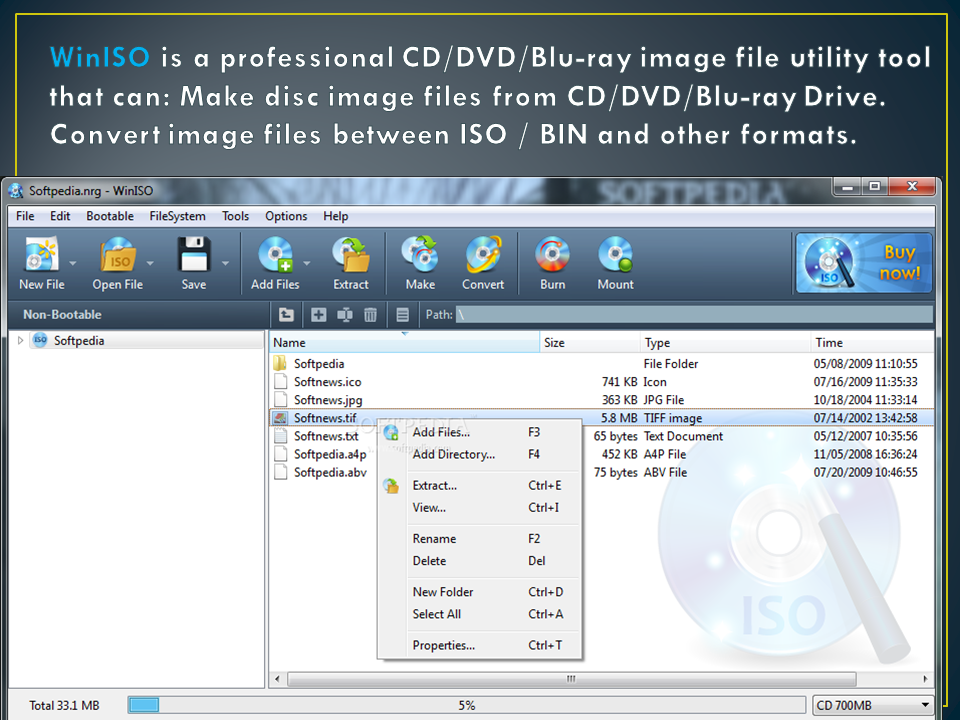Click the Mount toolbar icon
Image resolution: width=960 pixels, height=720 pixels.
(615, 254)
